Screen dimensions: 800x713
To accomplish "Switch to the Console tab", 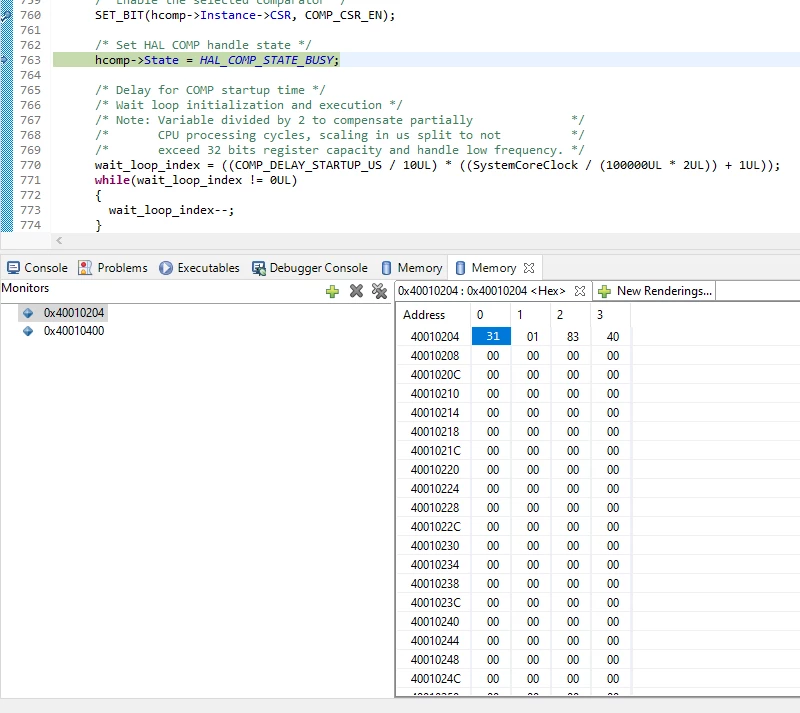I will tap(37, 267).
